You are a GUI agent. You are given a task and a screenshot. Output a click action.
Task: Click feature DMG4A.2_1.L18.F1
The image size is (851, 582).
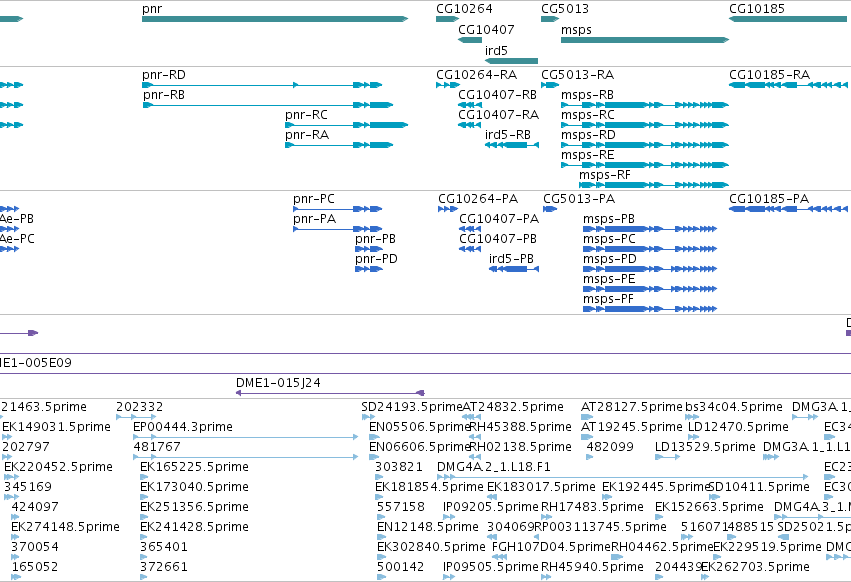tap(623, 477)
